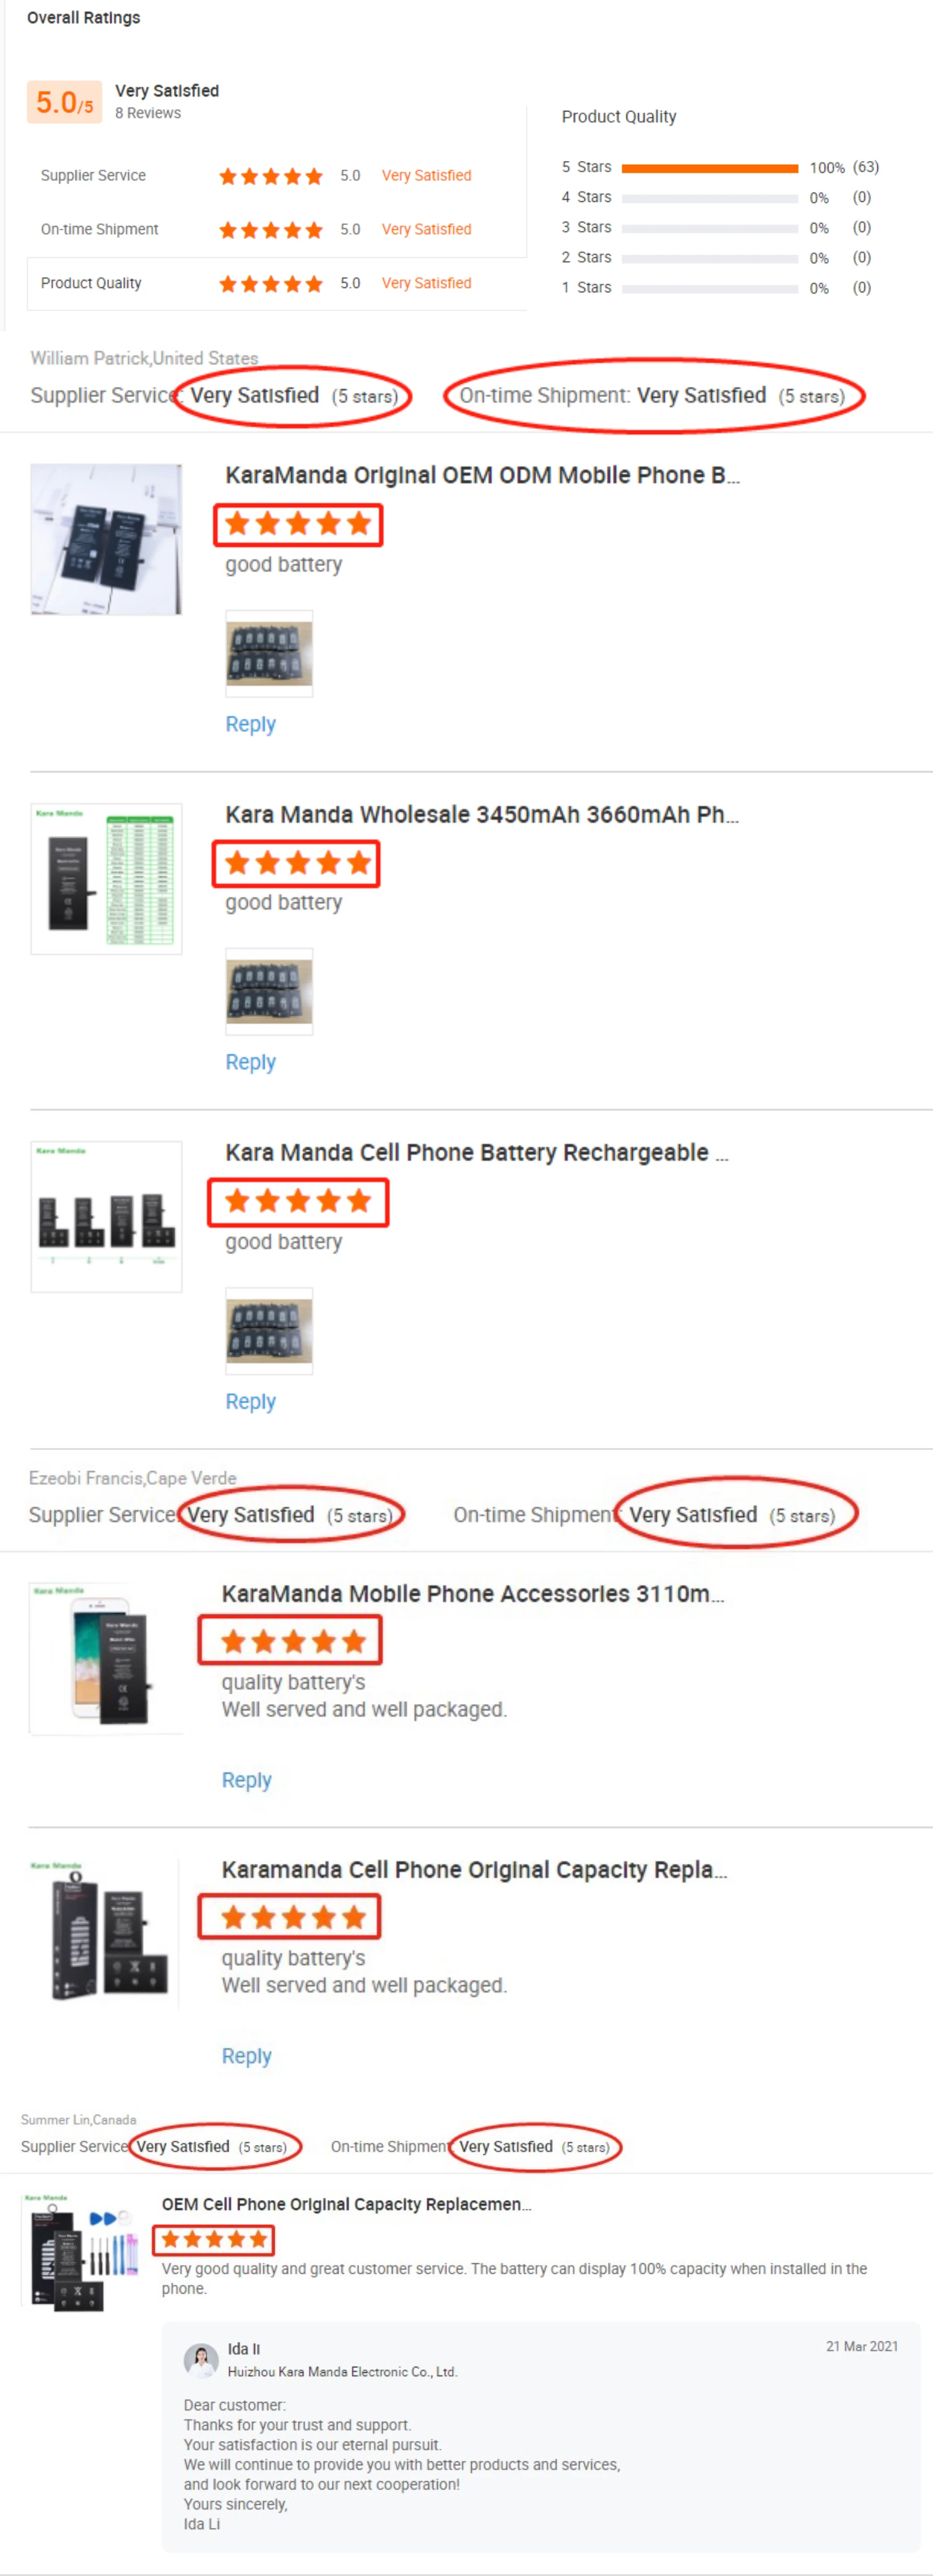
Task: Click the 5 Stars rating bar
Action: point(709,168)
